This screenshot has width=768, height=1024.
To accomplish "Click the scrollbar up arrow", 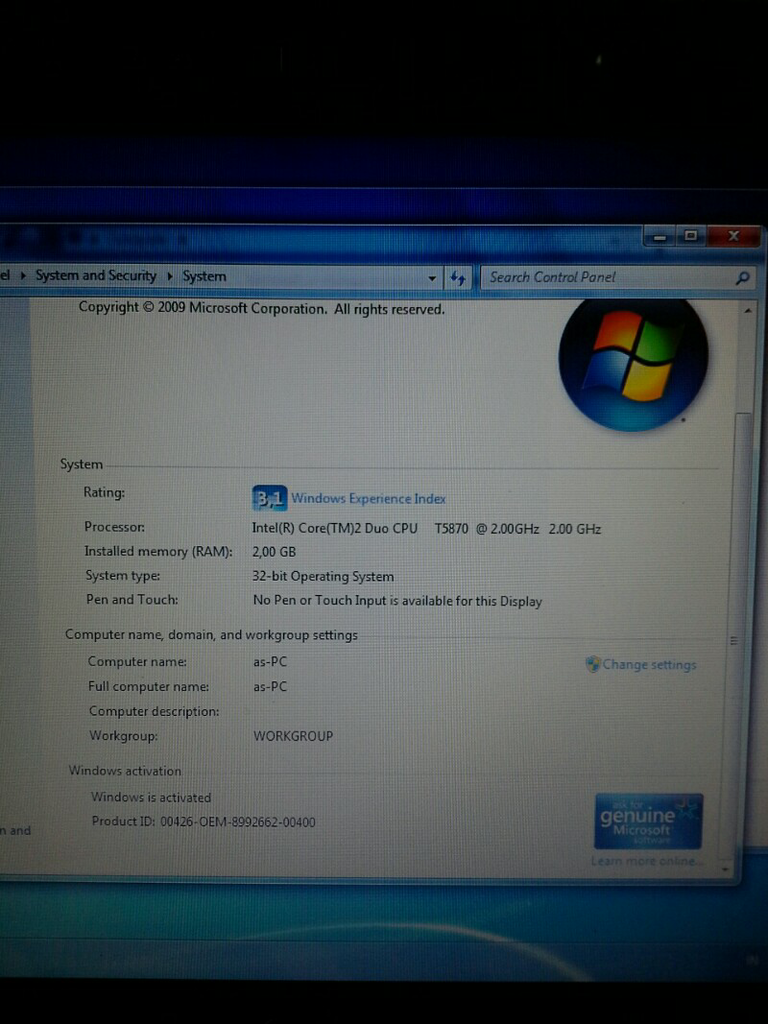I will [x=747, y=311].
